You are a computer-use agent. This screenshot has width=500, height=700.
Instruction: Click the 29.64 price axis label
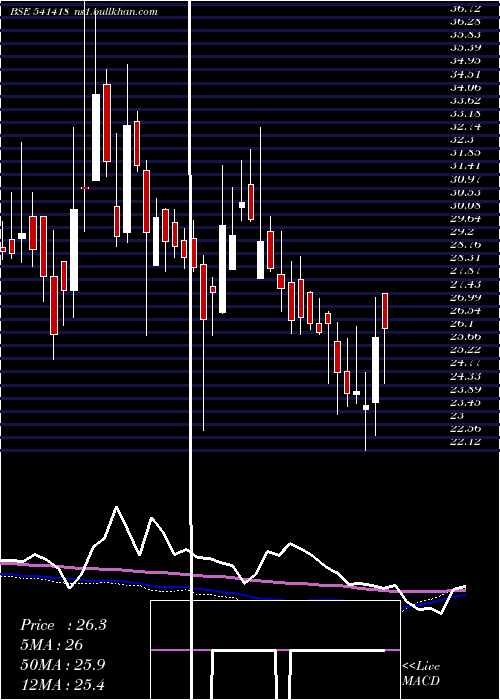coord(466,219)
